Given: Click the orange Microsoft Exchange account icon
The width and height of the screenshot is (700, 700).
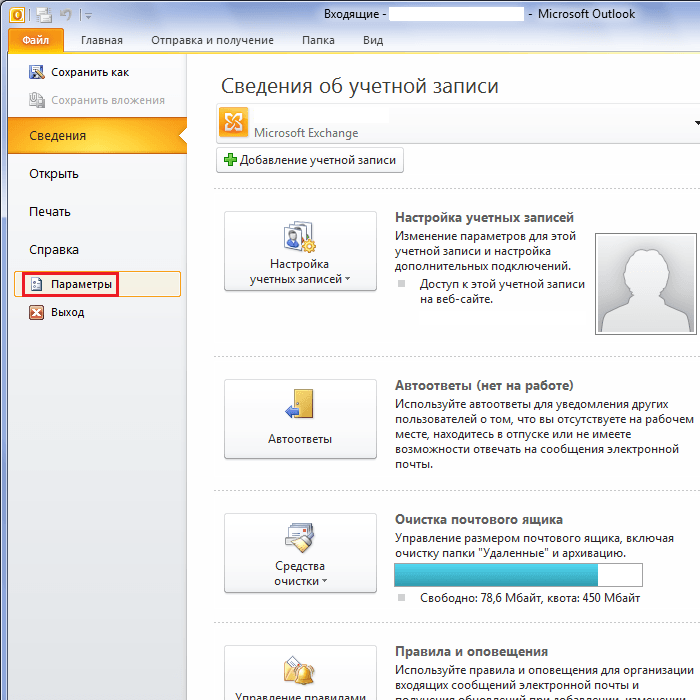Looking at the screenshot, I should (x=233, y=122).
